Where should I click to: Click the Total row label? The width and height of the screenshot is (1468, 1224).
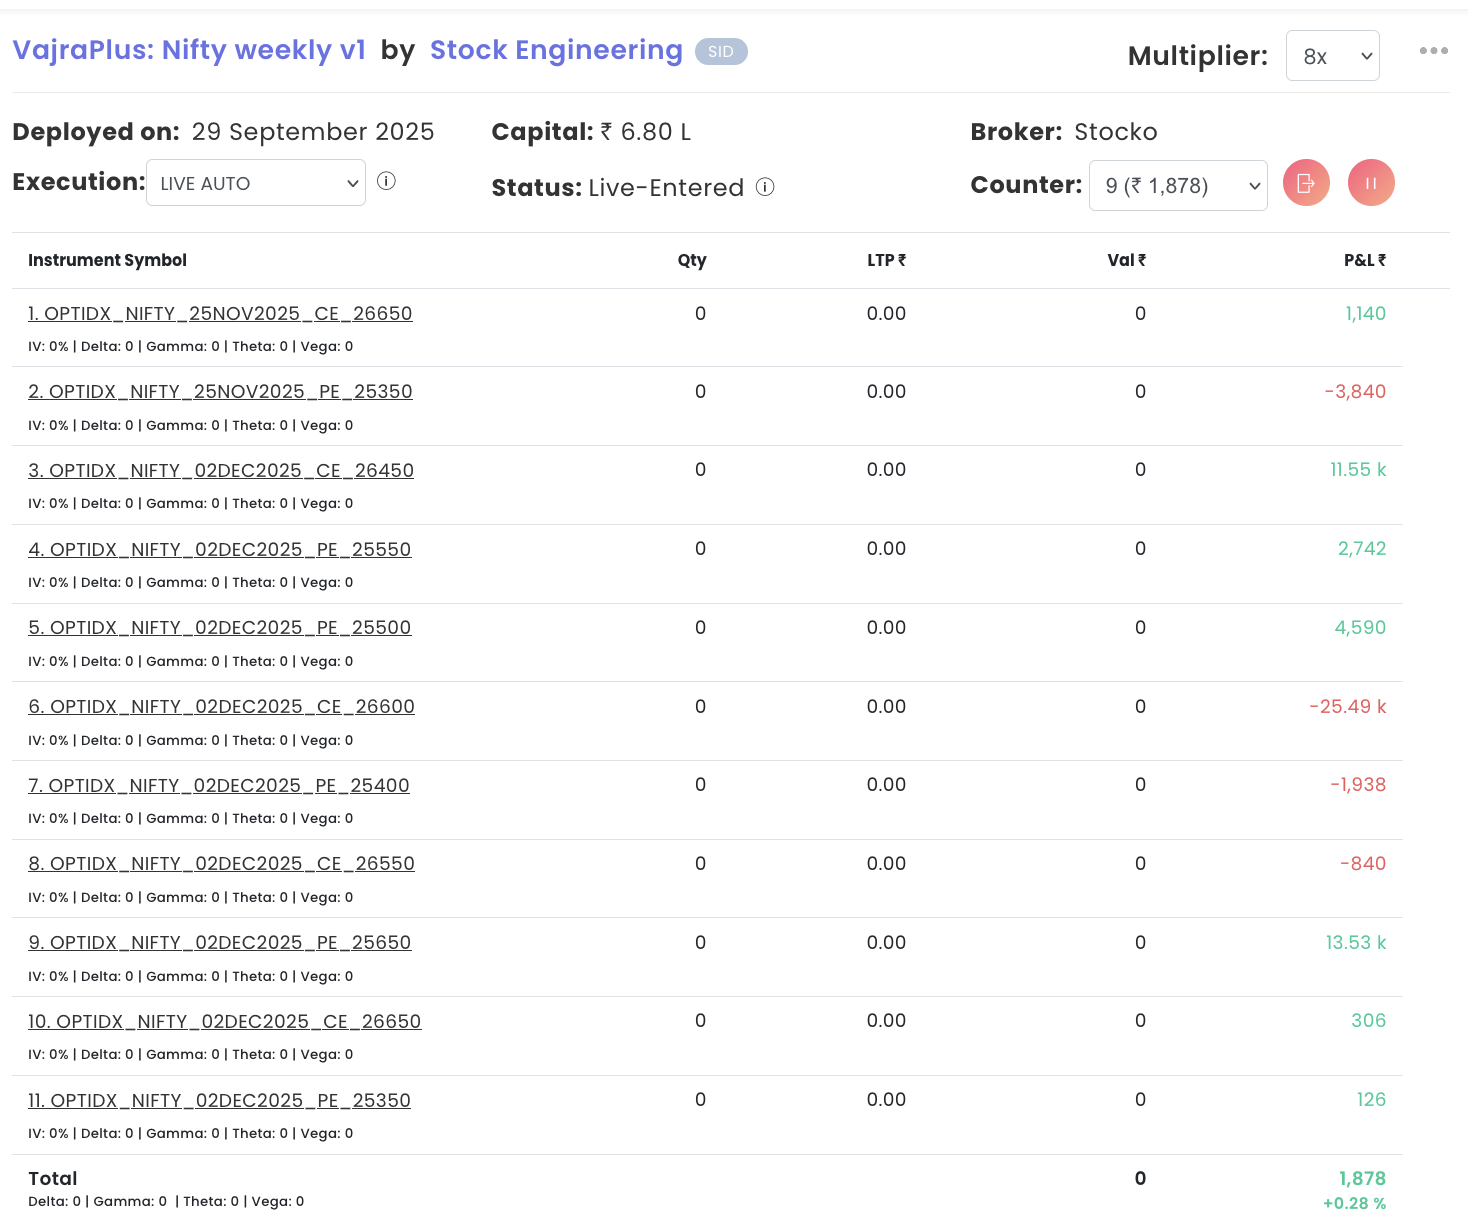click(x=53, y=1179)
